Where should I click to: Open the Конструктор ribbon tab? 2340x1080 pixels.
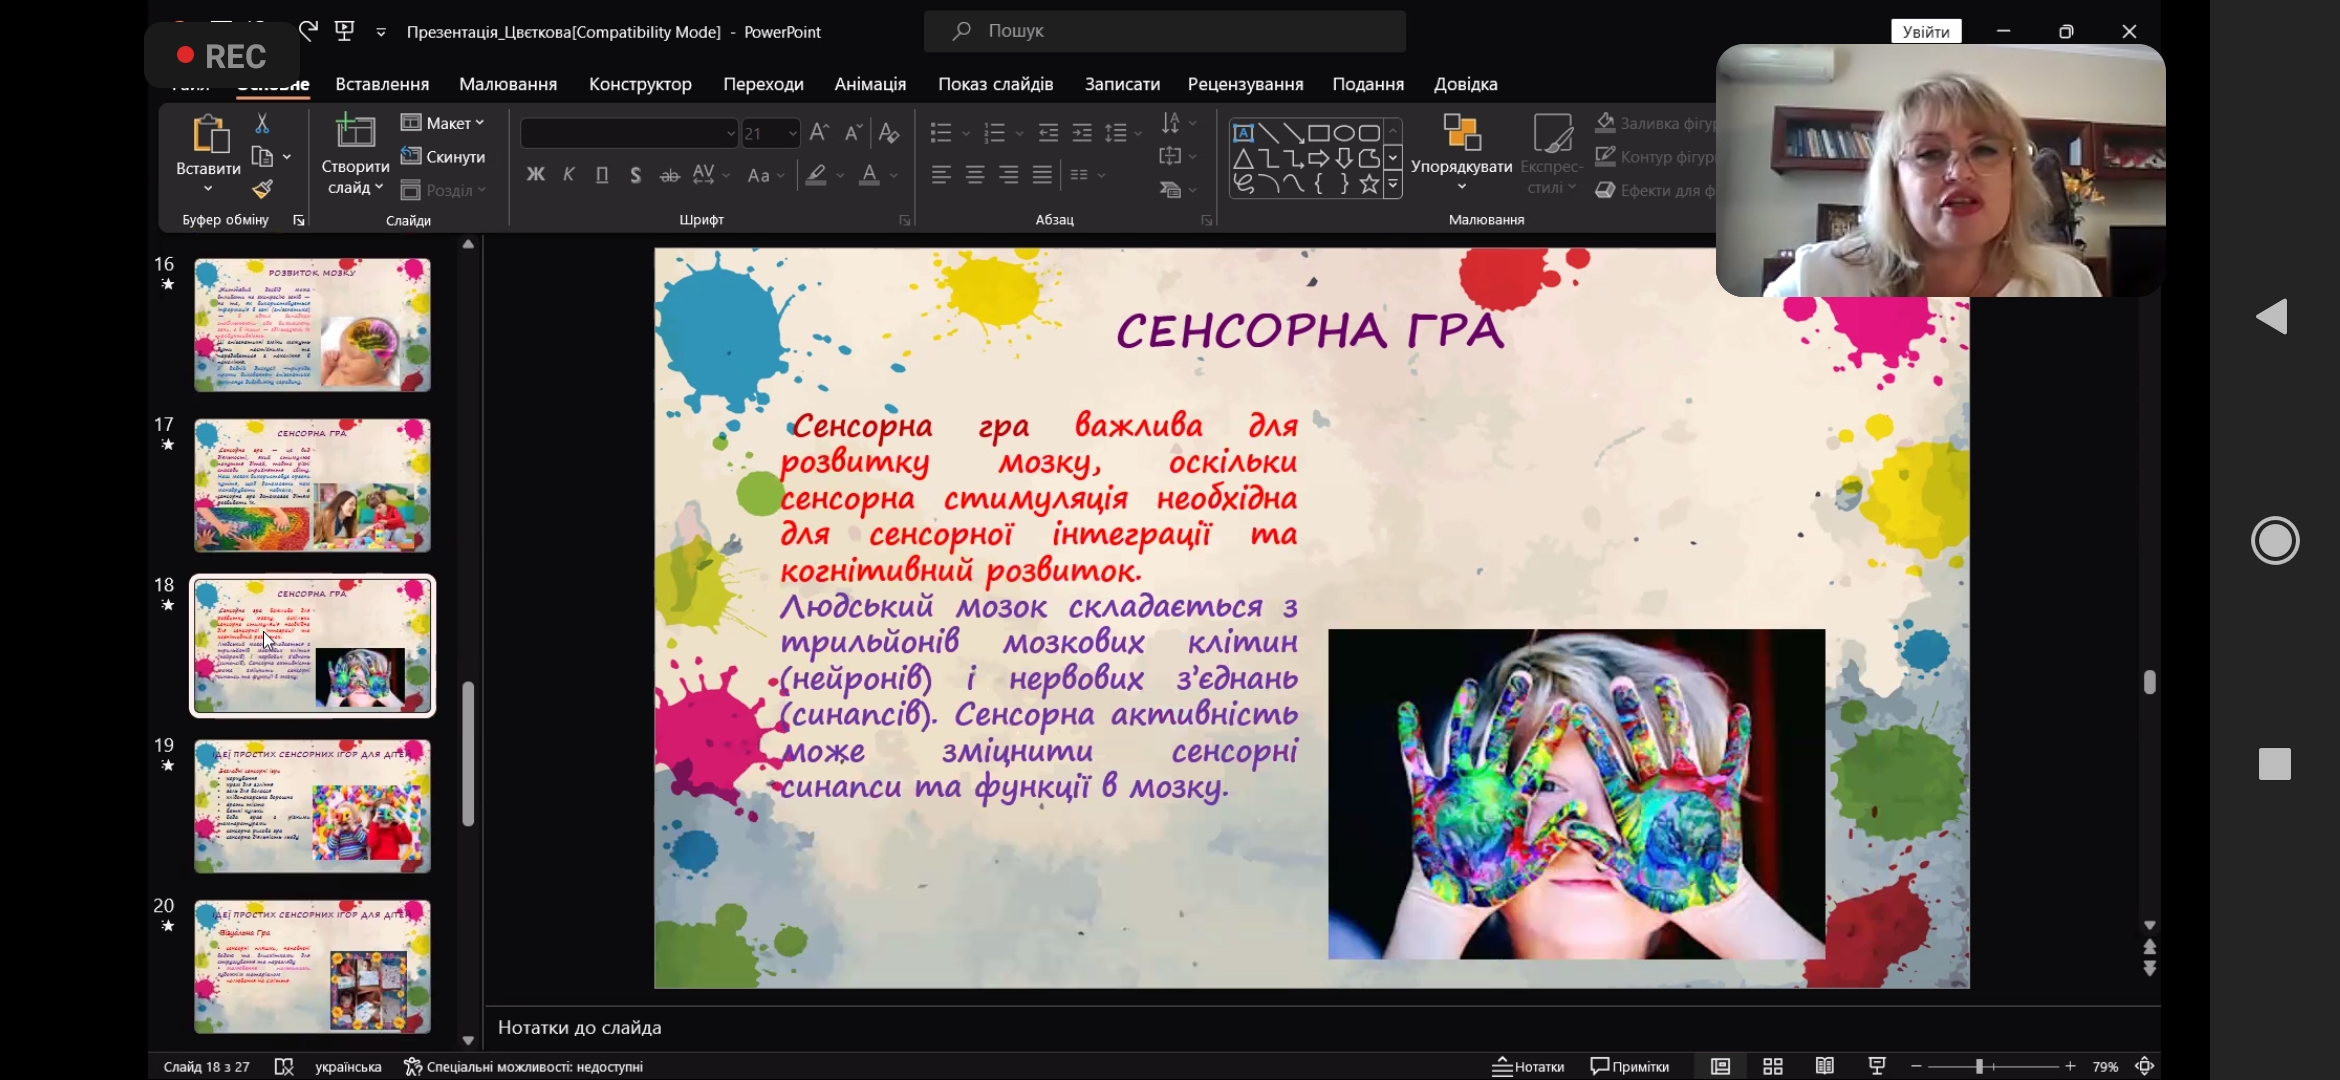click(640, 84)
